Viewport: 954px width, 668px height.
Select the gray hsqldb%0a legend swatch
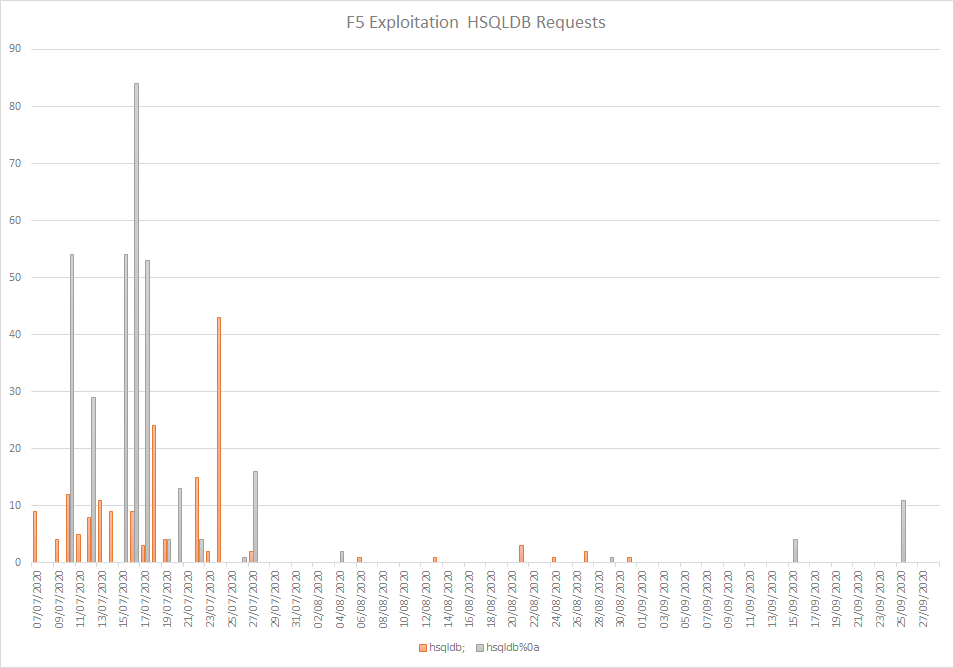[479, 648]
